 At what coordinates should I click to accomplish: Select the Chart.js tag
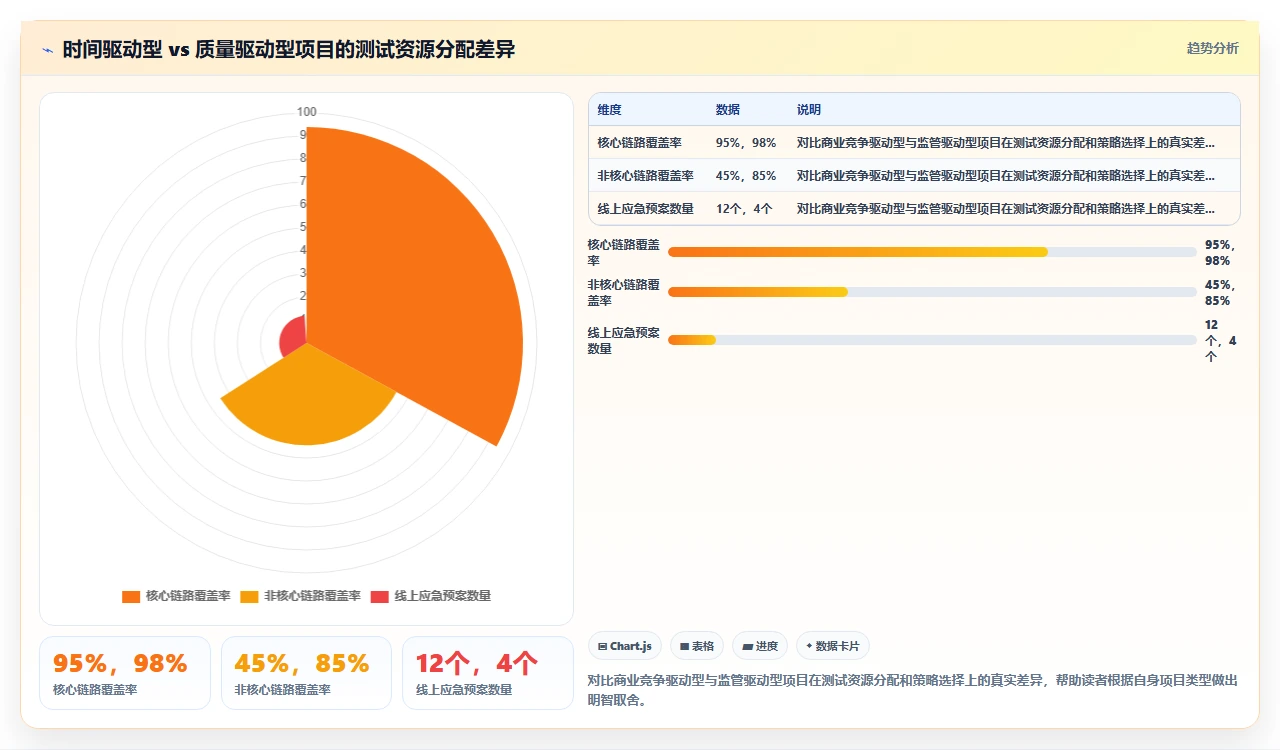click(625, 646)
